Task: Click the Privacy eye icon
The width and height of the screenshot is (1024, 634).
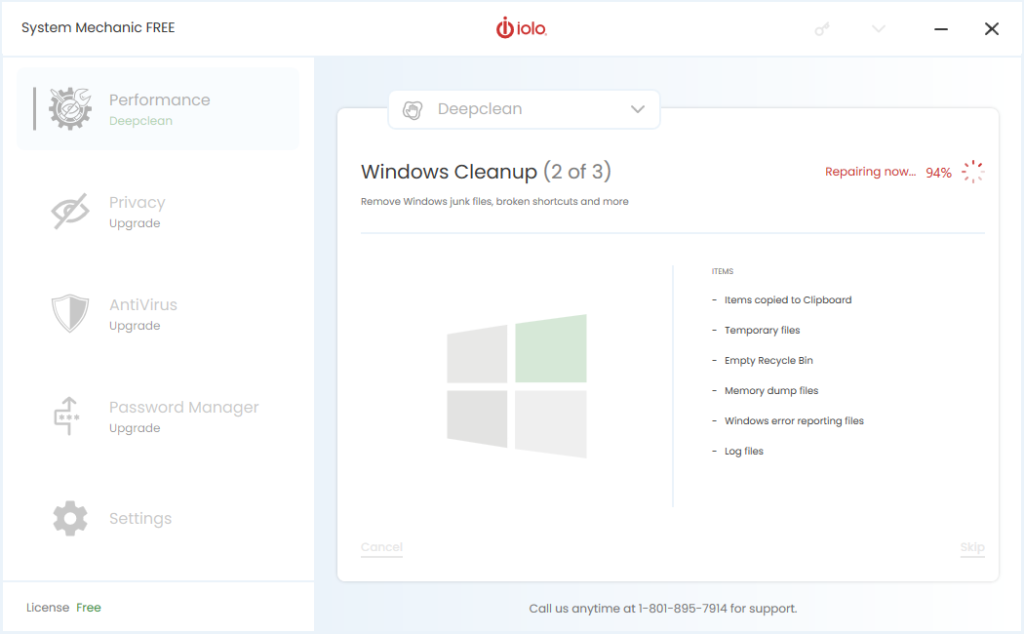Action: click(69, 210)
